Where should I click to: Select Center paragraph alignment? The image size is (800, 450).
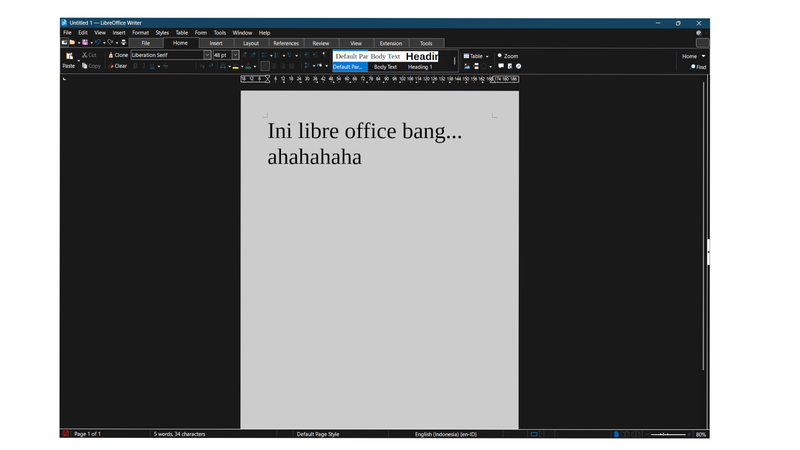(274, 66)
